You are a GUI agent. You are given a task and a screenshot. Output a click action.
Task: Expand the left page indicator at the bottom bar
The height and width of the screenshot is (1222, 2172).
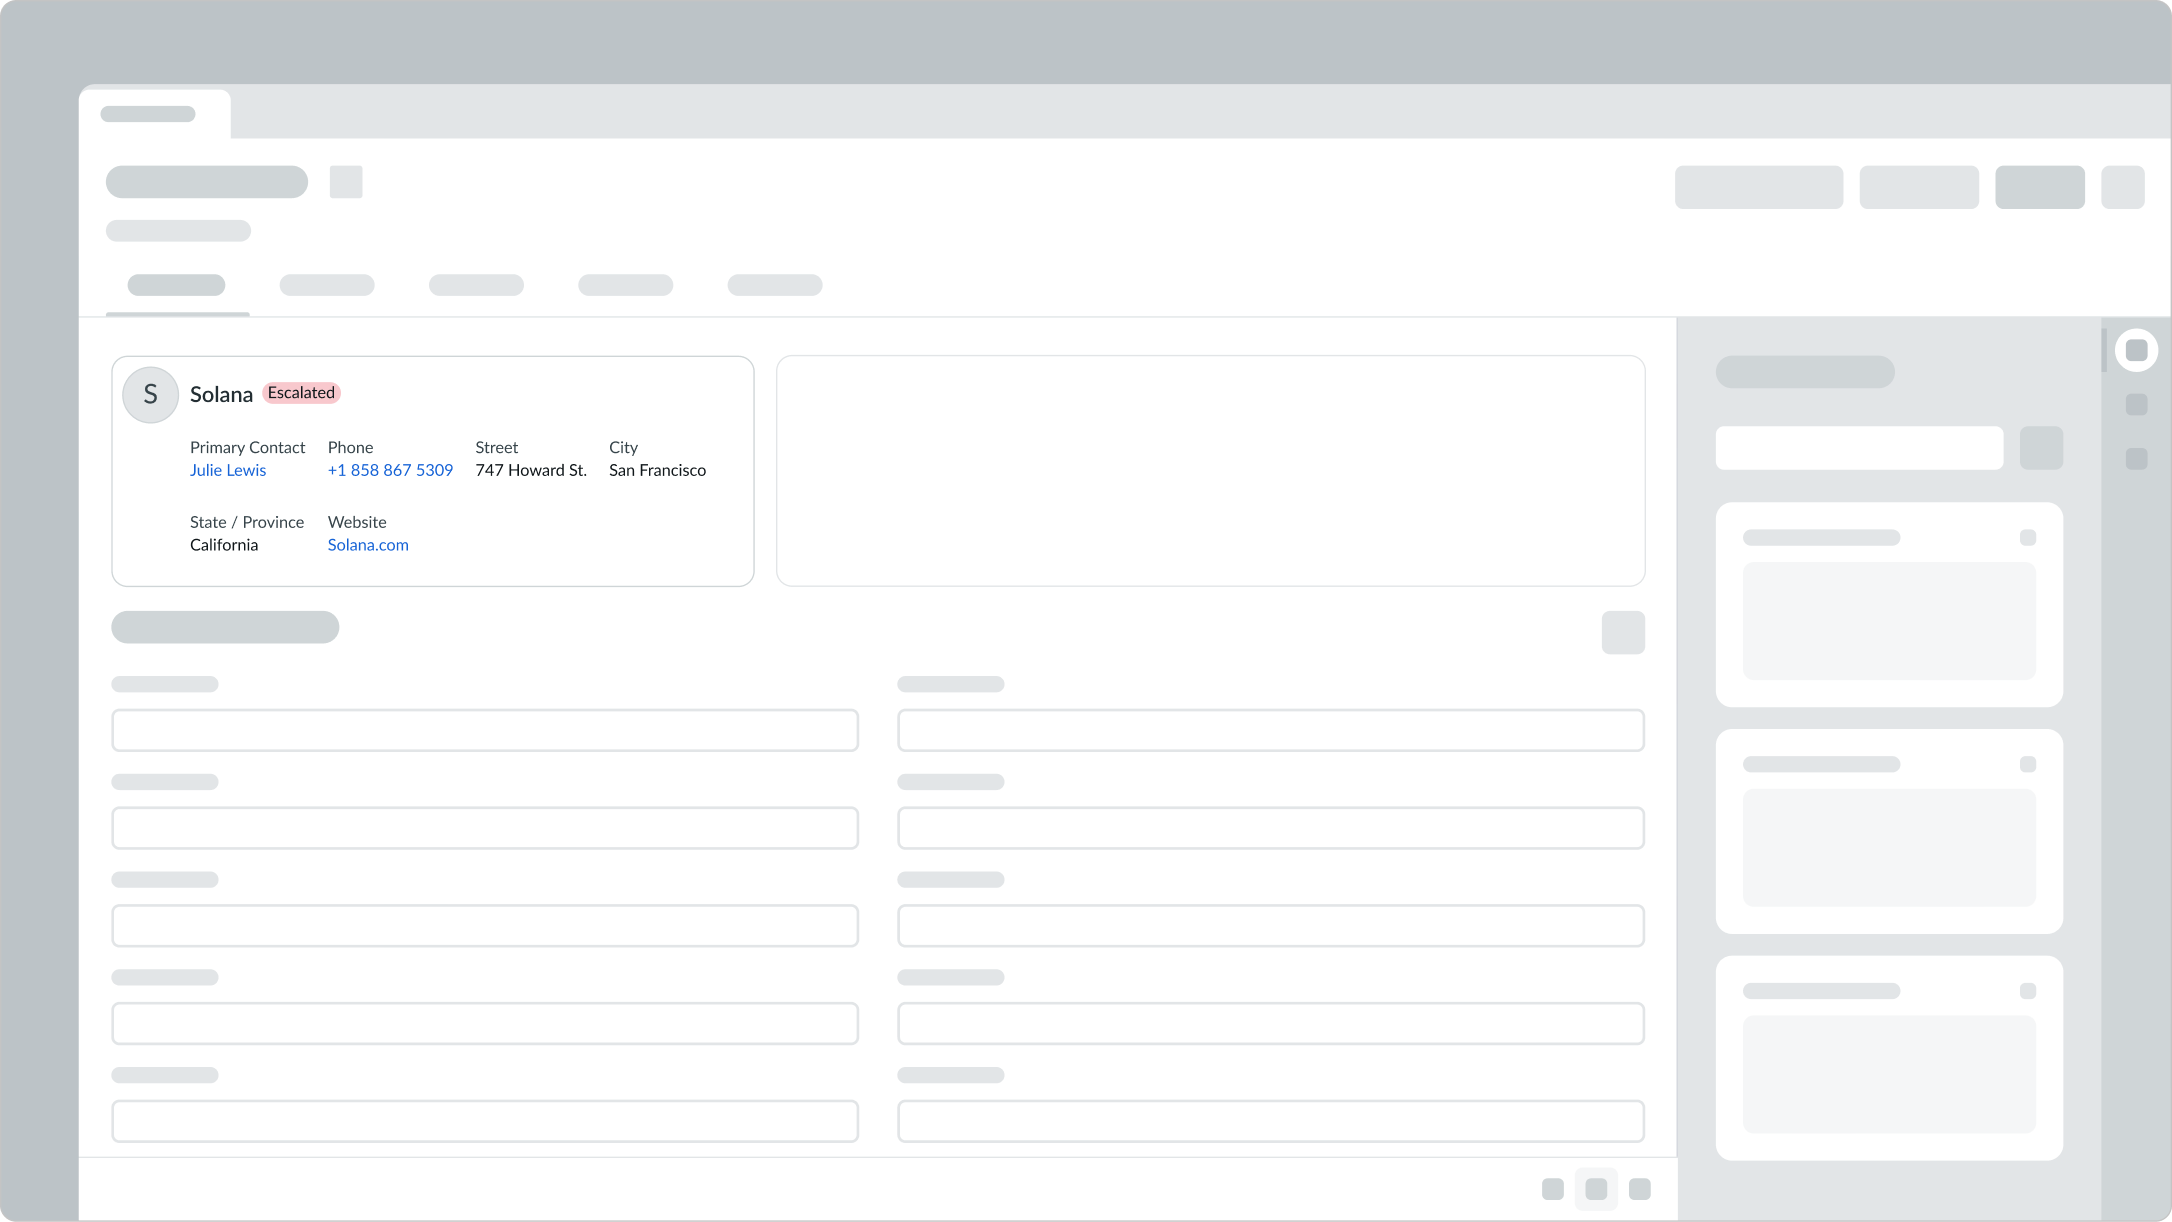[x=1553, y=1189]
